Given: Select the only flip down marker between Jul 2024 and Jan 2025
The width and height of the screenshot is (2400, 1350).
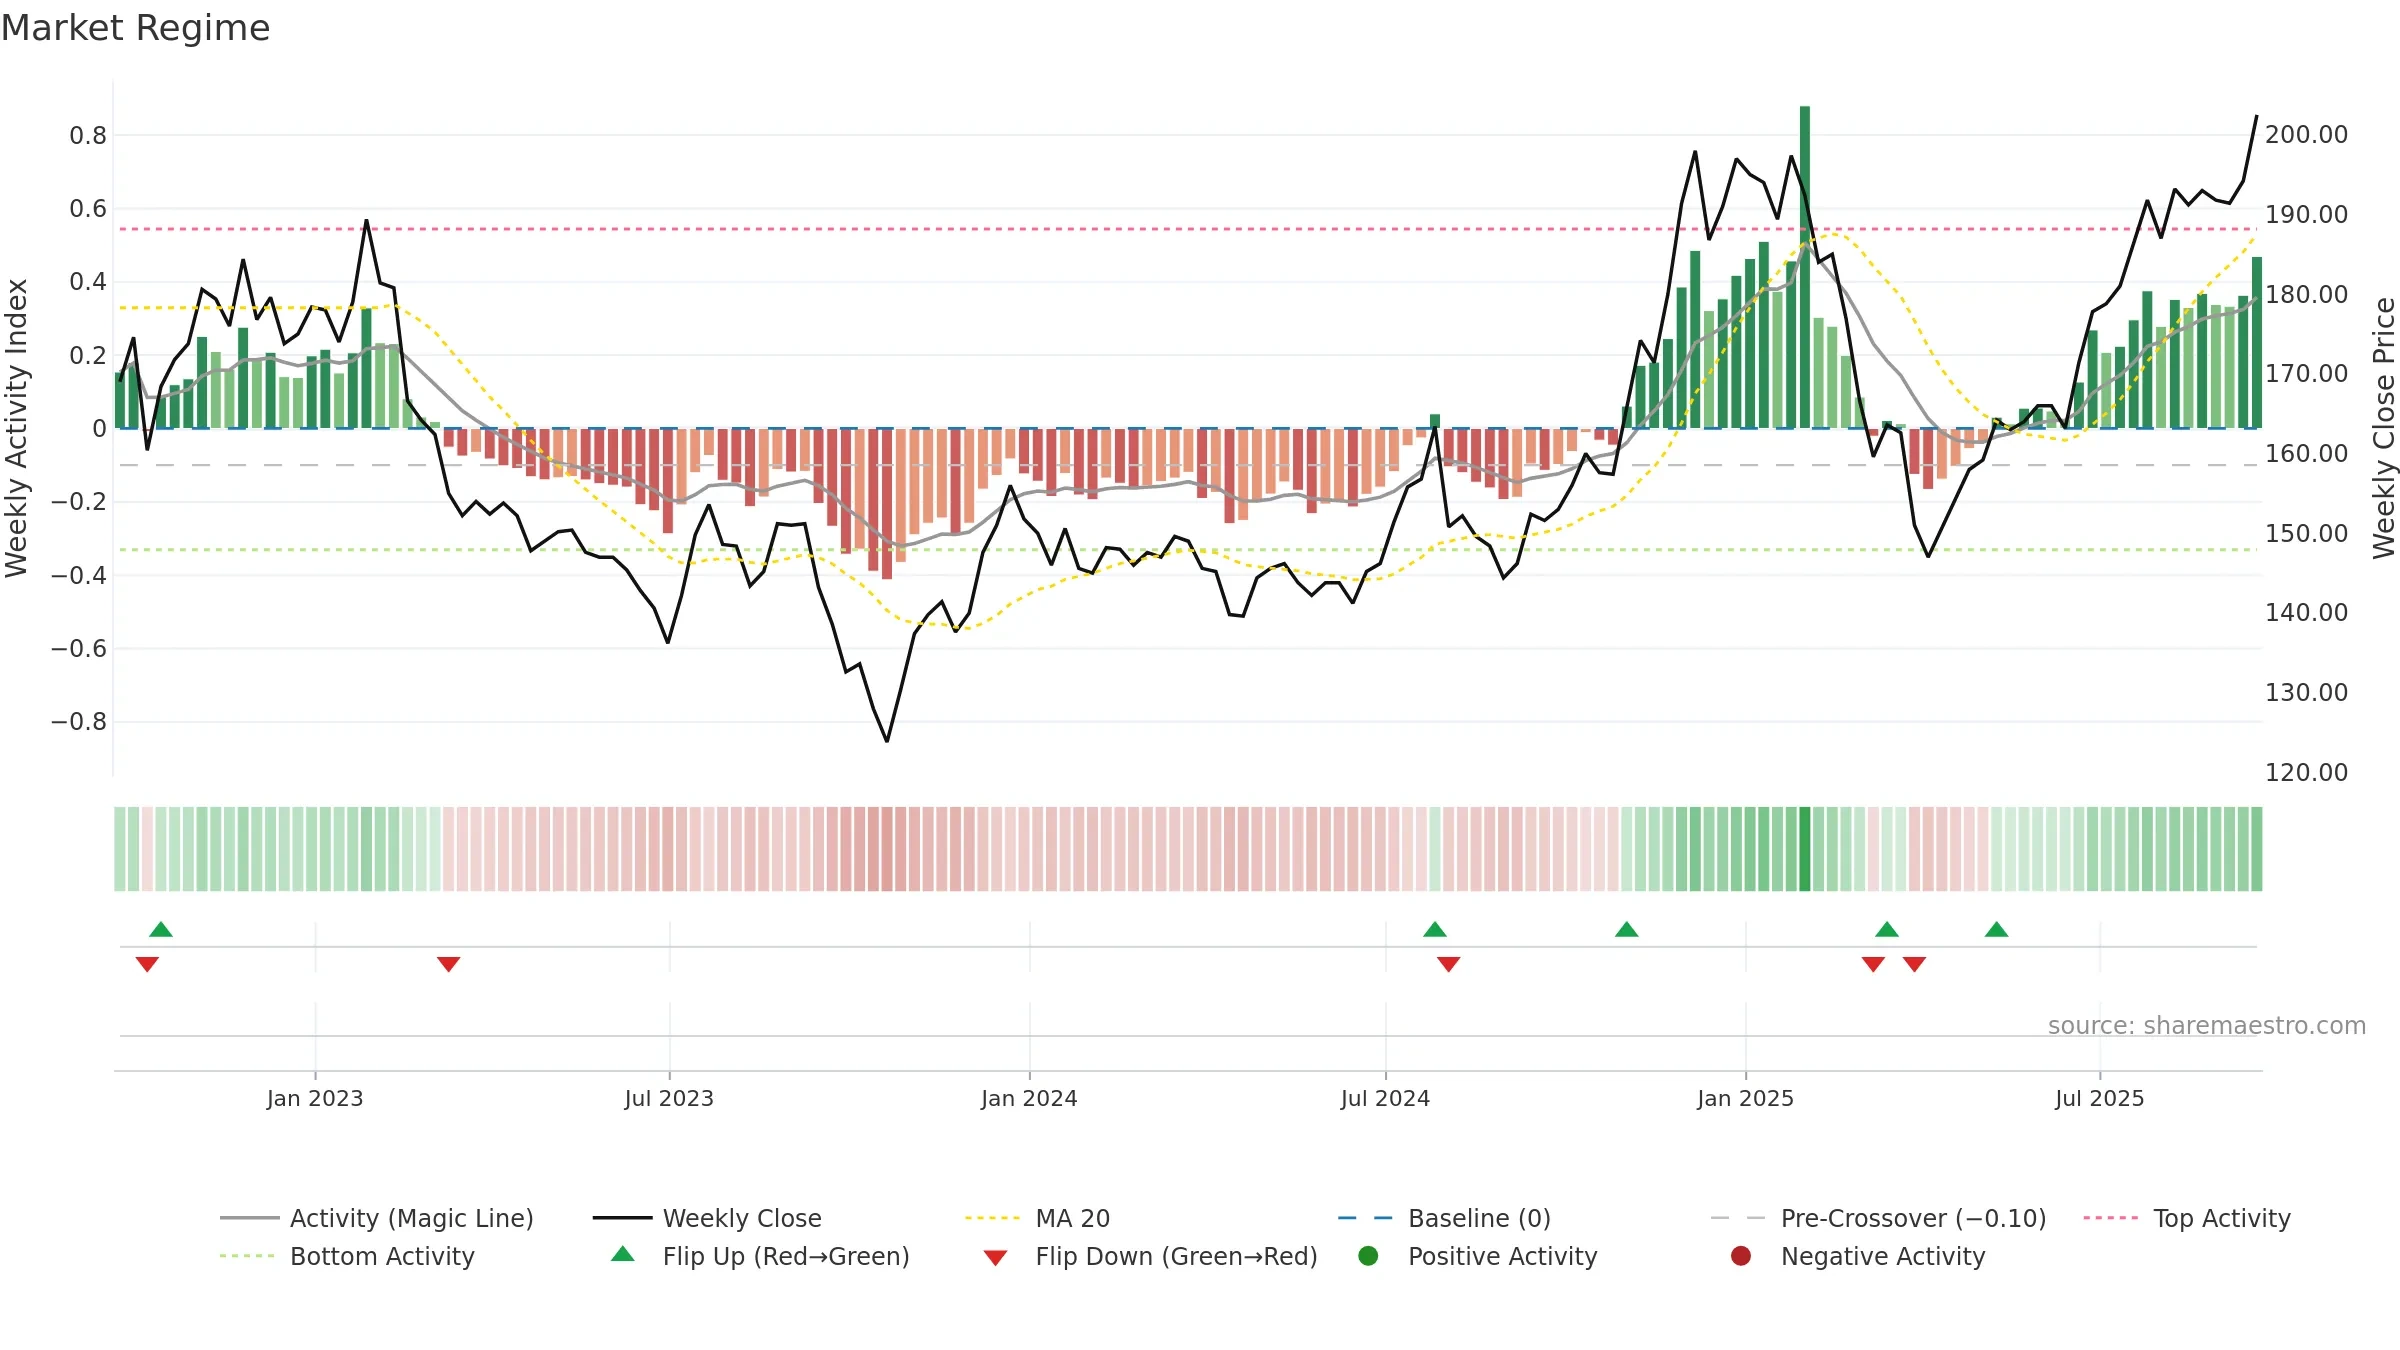Looking at the screenshot, I should click(1448, 964).
